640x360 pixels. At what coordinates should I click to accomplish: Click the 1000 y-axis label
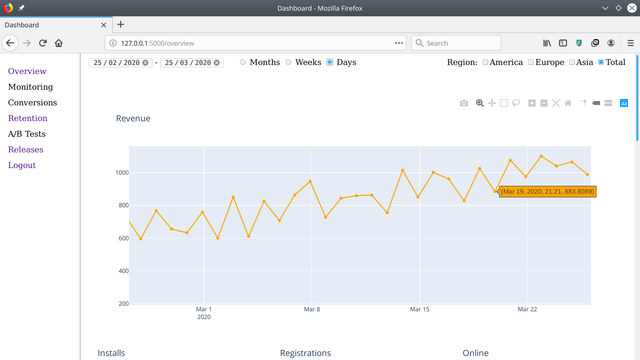point(122,173)
